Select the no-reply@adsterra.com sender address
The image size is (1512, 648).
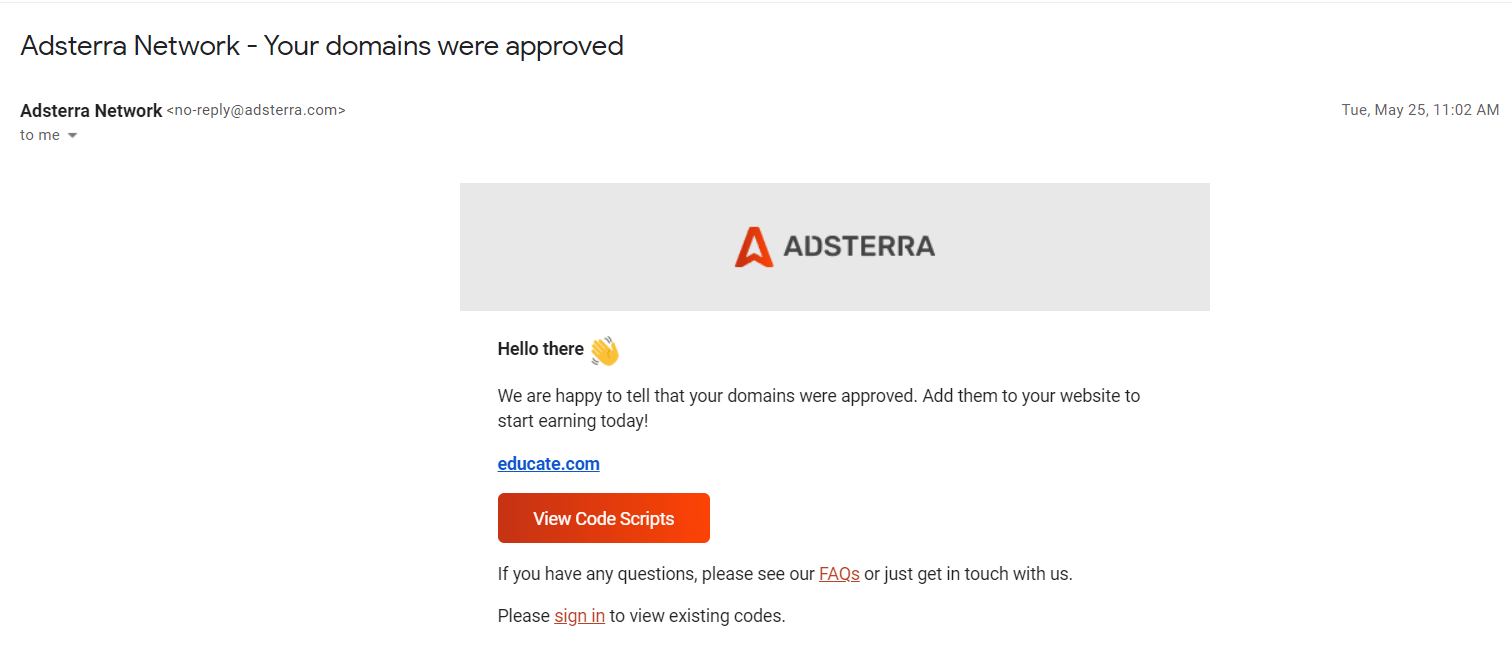256,111
